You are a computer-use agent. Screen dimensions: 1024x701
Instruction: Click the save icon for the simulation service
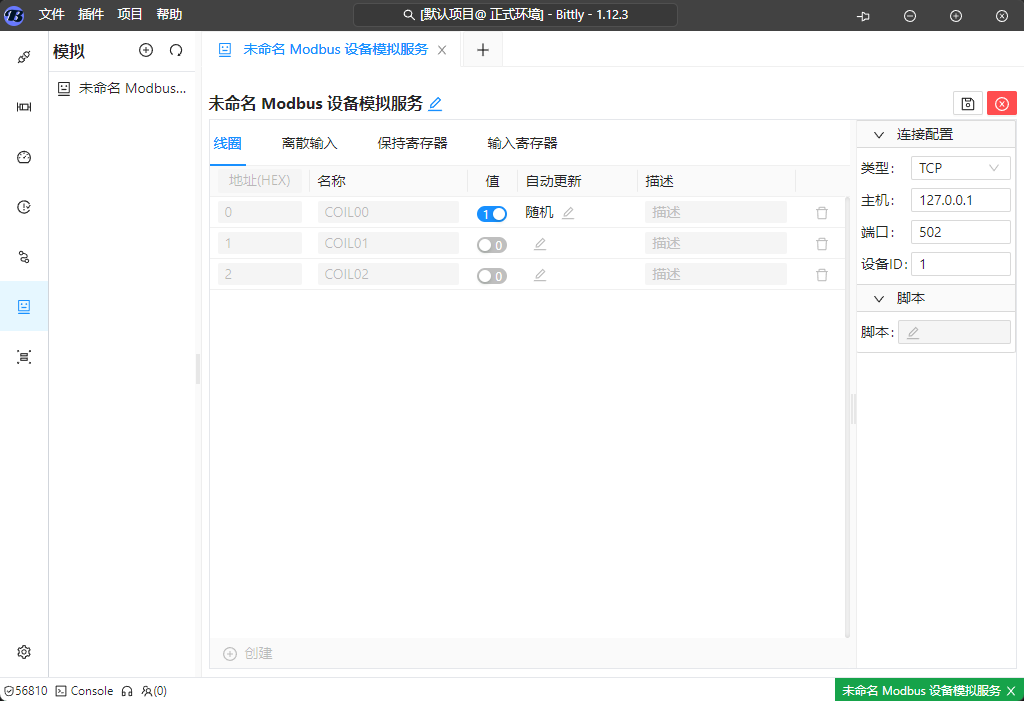tap(967, 103)
